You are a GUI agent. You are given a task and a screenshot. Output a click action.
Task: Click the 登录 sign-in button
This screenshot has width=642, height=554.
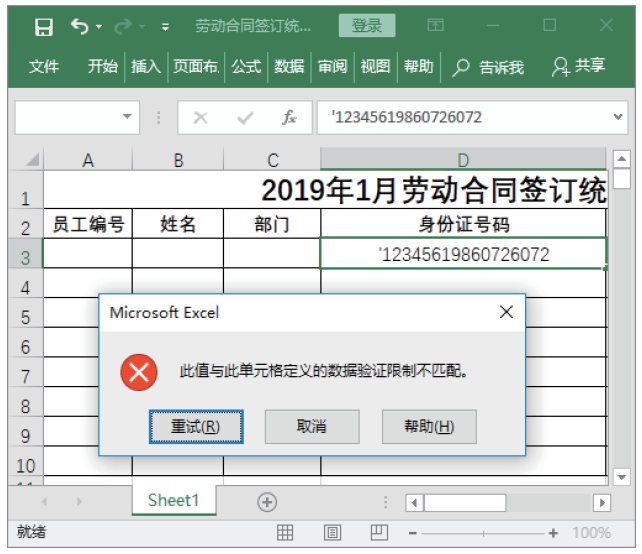coord(367,25)
